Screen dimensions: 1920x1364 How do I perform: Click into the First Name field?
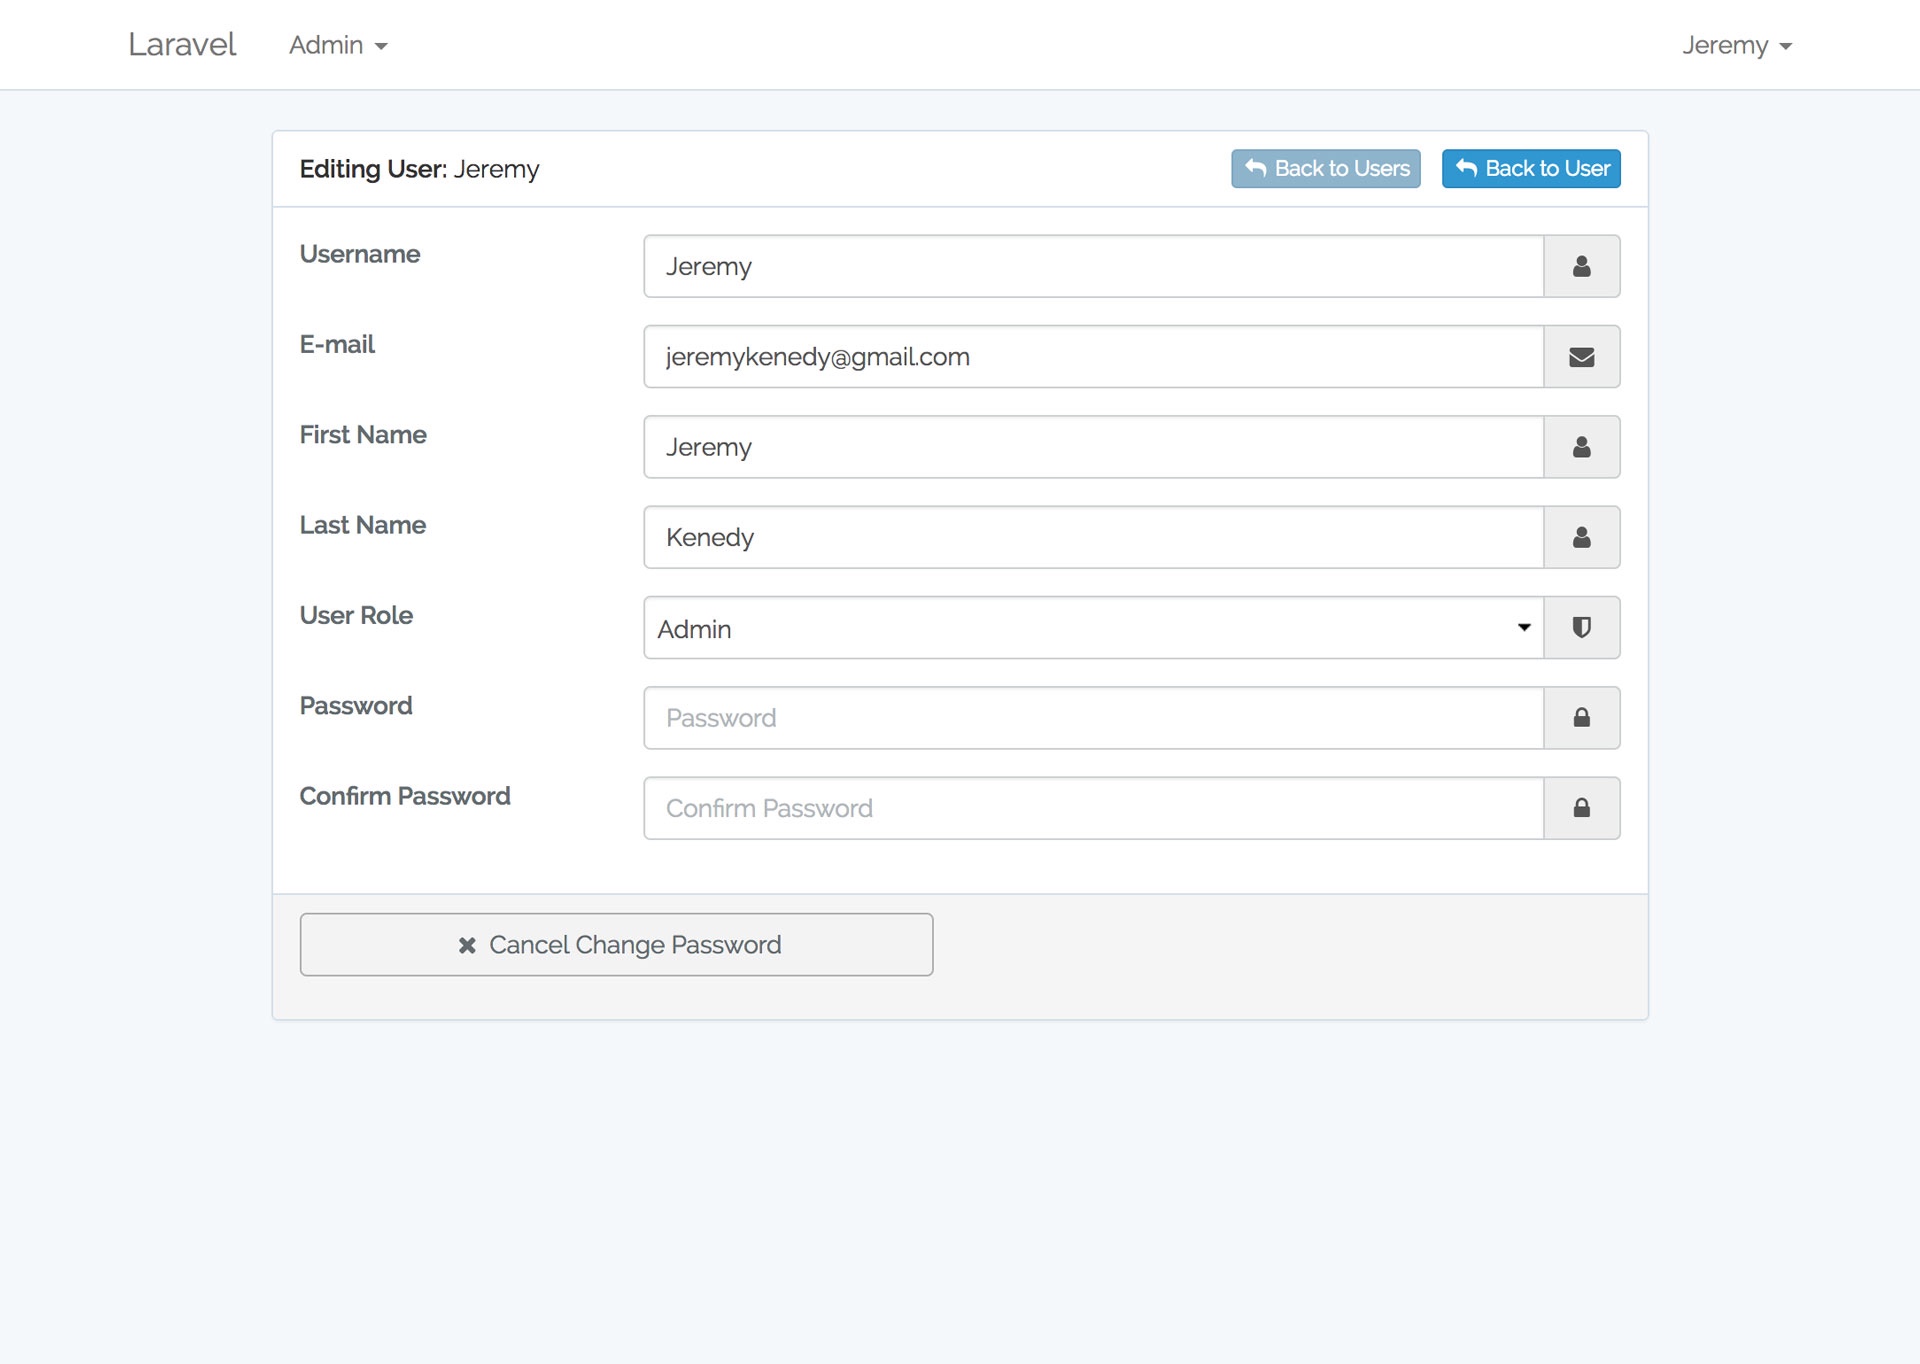point(1093,447)
